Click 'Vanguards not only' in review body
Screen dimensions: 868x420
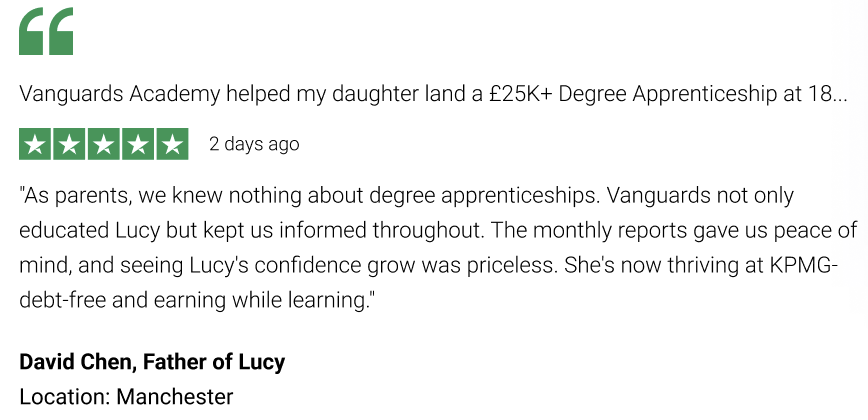point(700,194)
